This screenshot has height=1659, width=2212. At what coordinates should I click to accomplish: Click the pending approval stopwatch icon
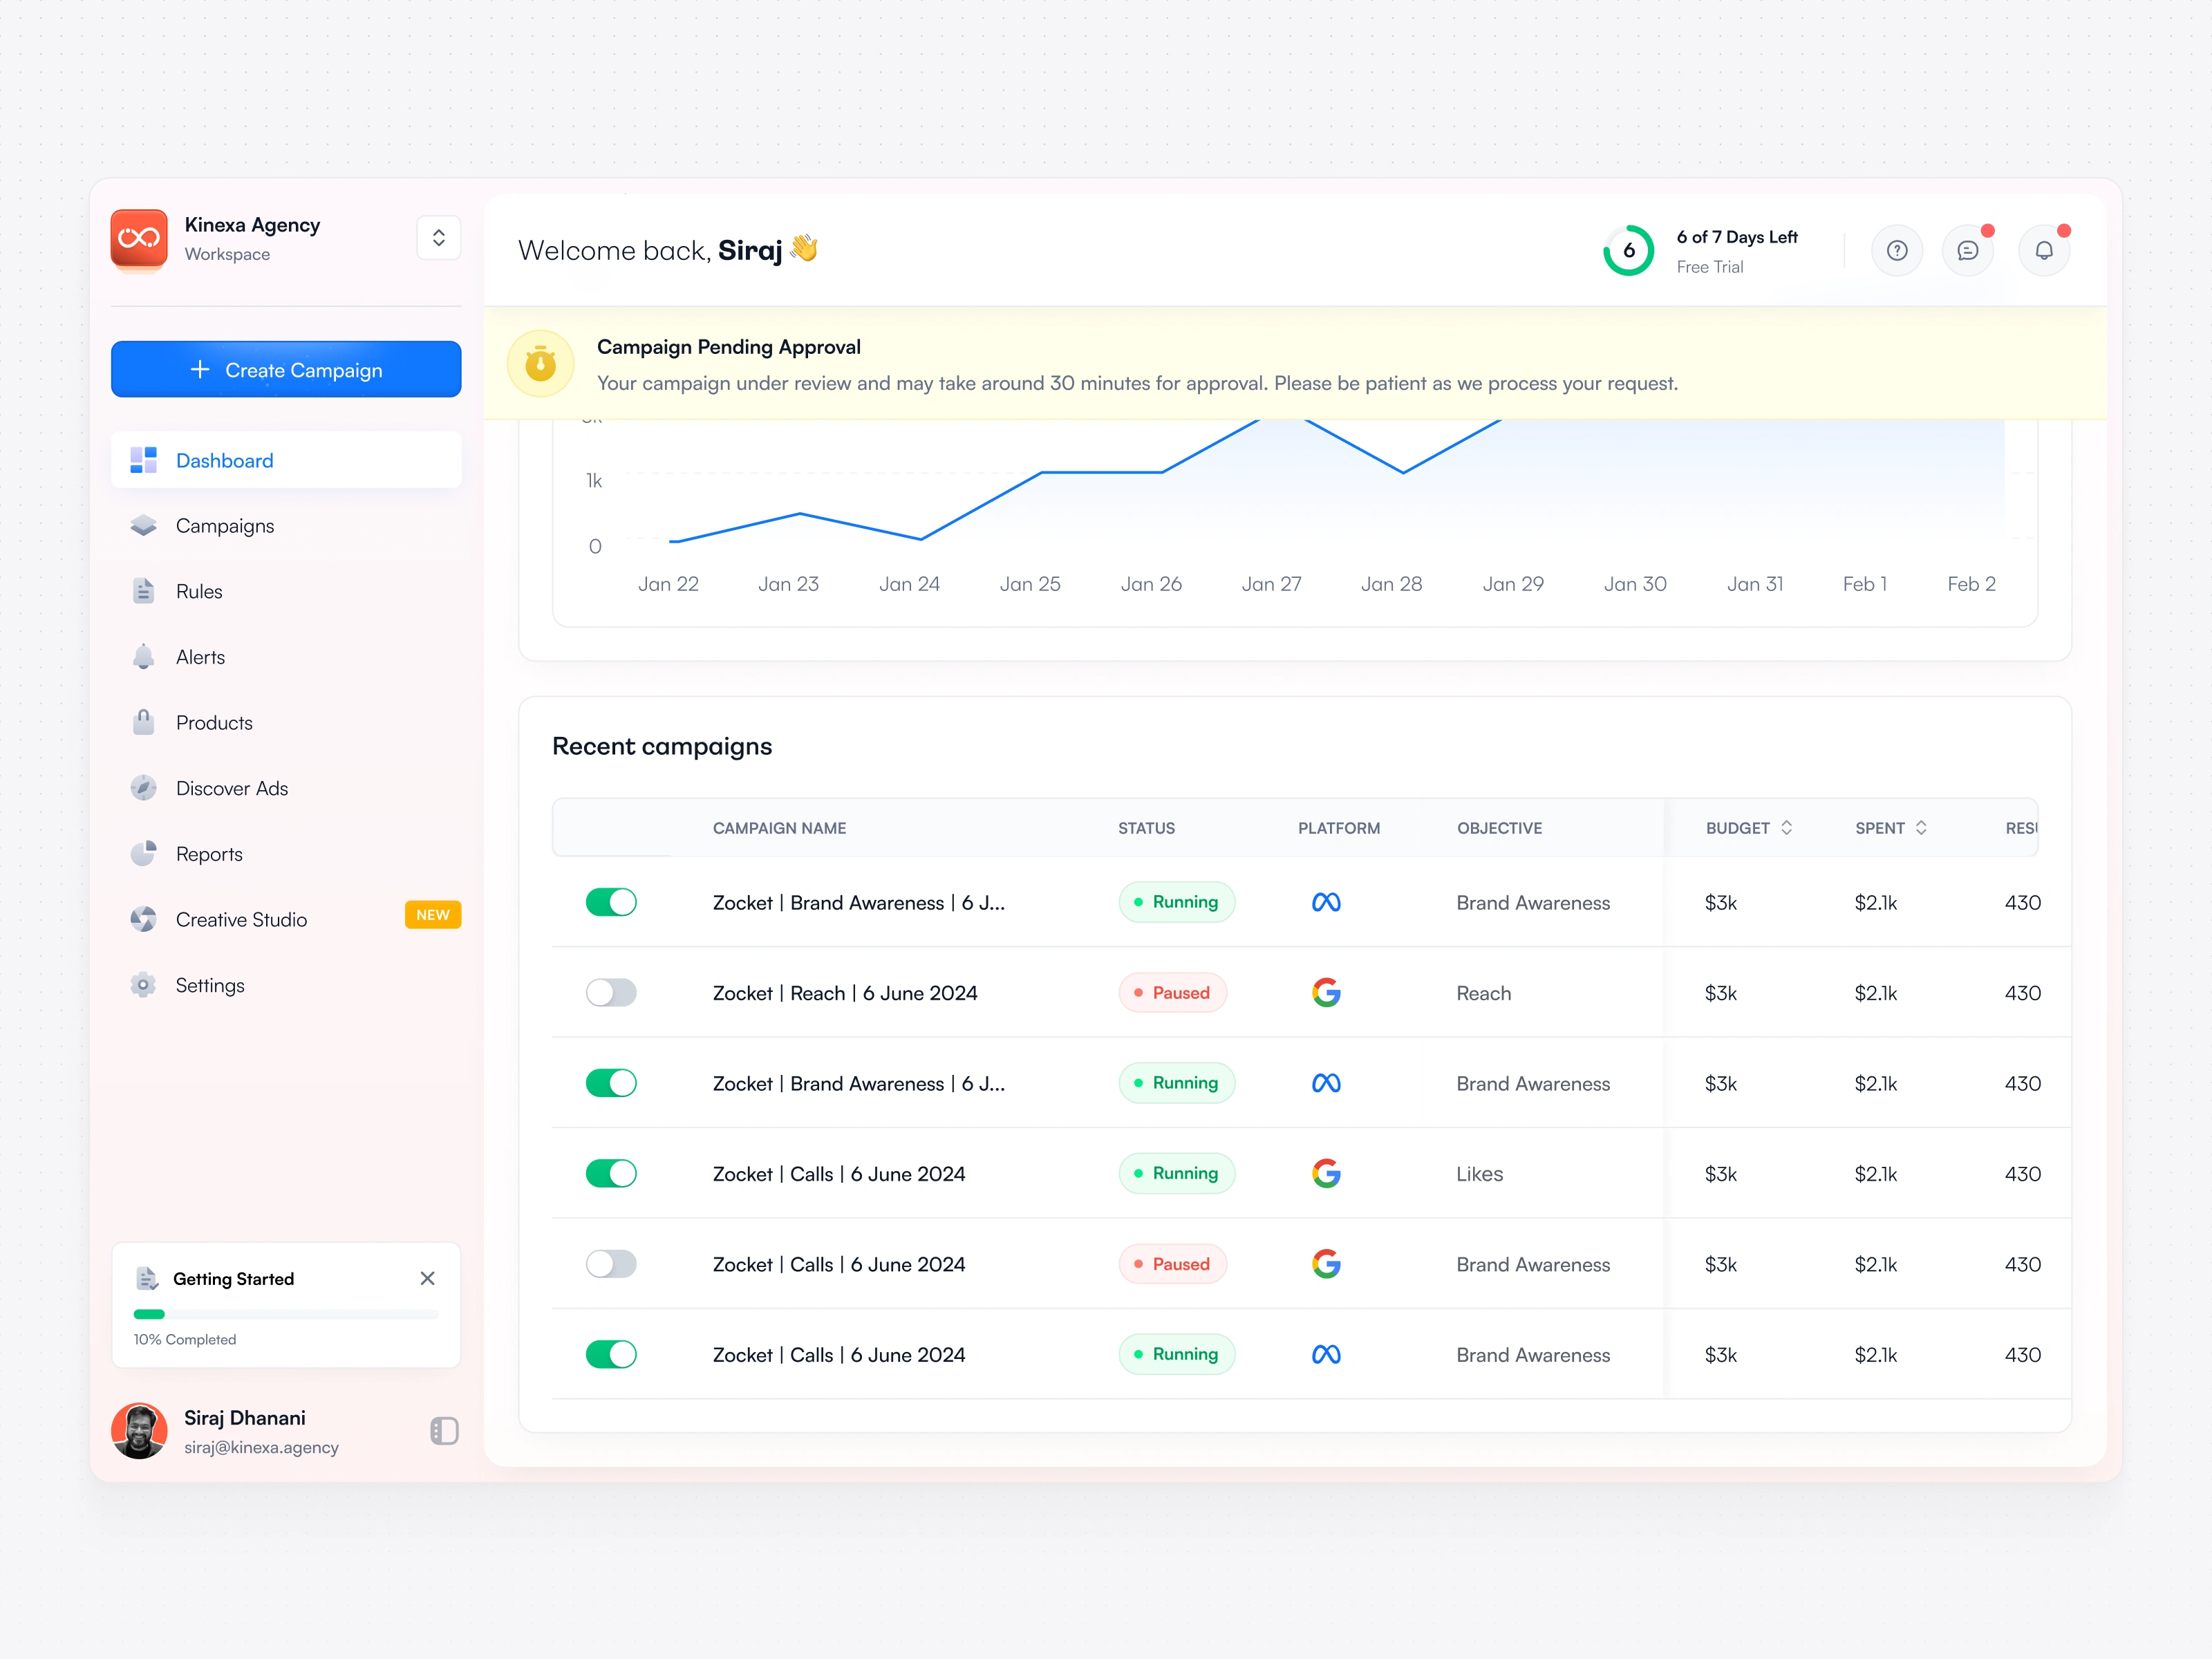tap(540, 364)
